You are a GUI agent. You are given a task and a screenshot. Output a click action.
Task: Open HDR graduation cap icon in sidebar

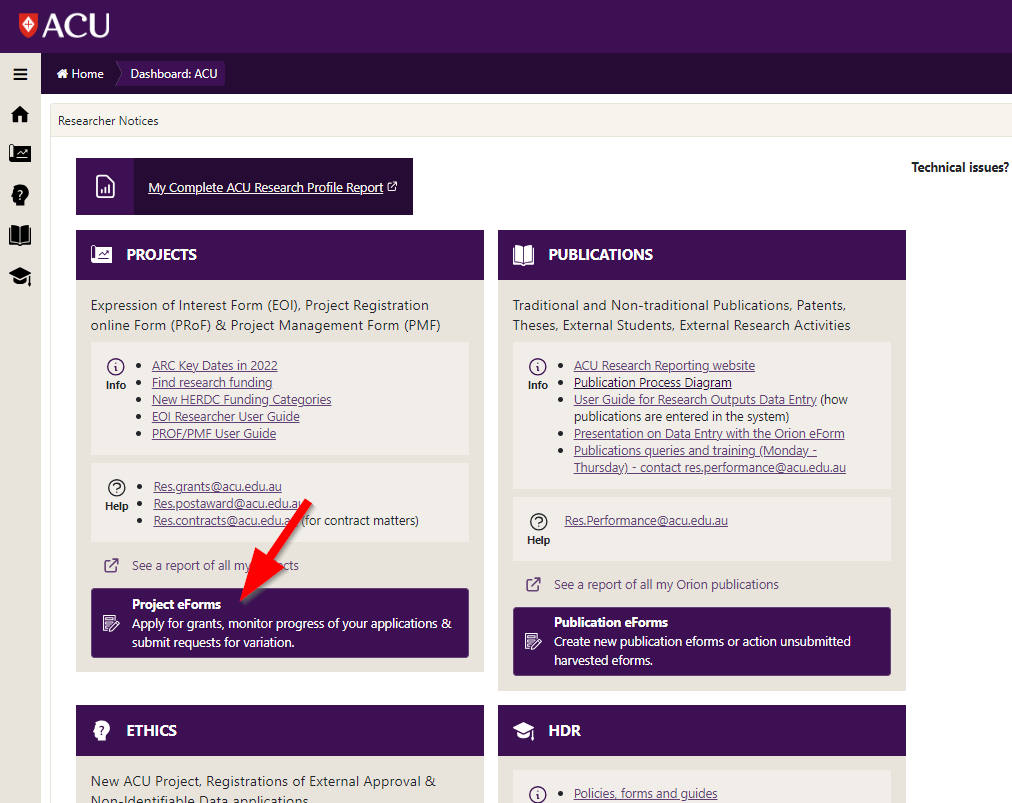pyautogui.click(x=20, y=277)
